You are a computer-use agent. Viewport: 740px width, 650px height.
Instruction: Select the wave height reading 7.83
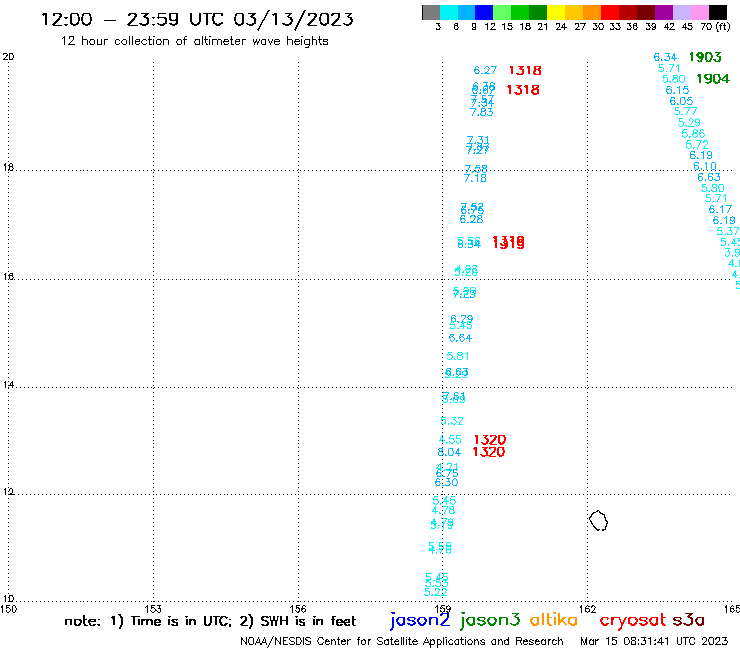tap(481, 112)
